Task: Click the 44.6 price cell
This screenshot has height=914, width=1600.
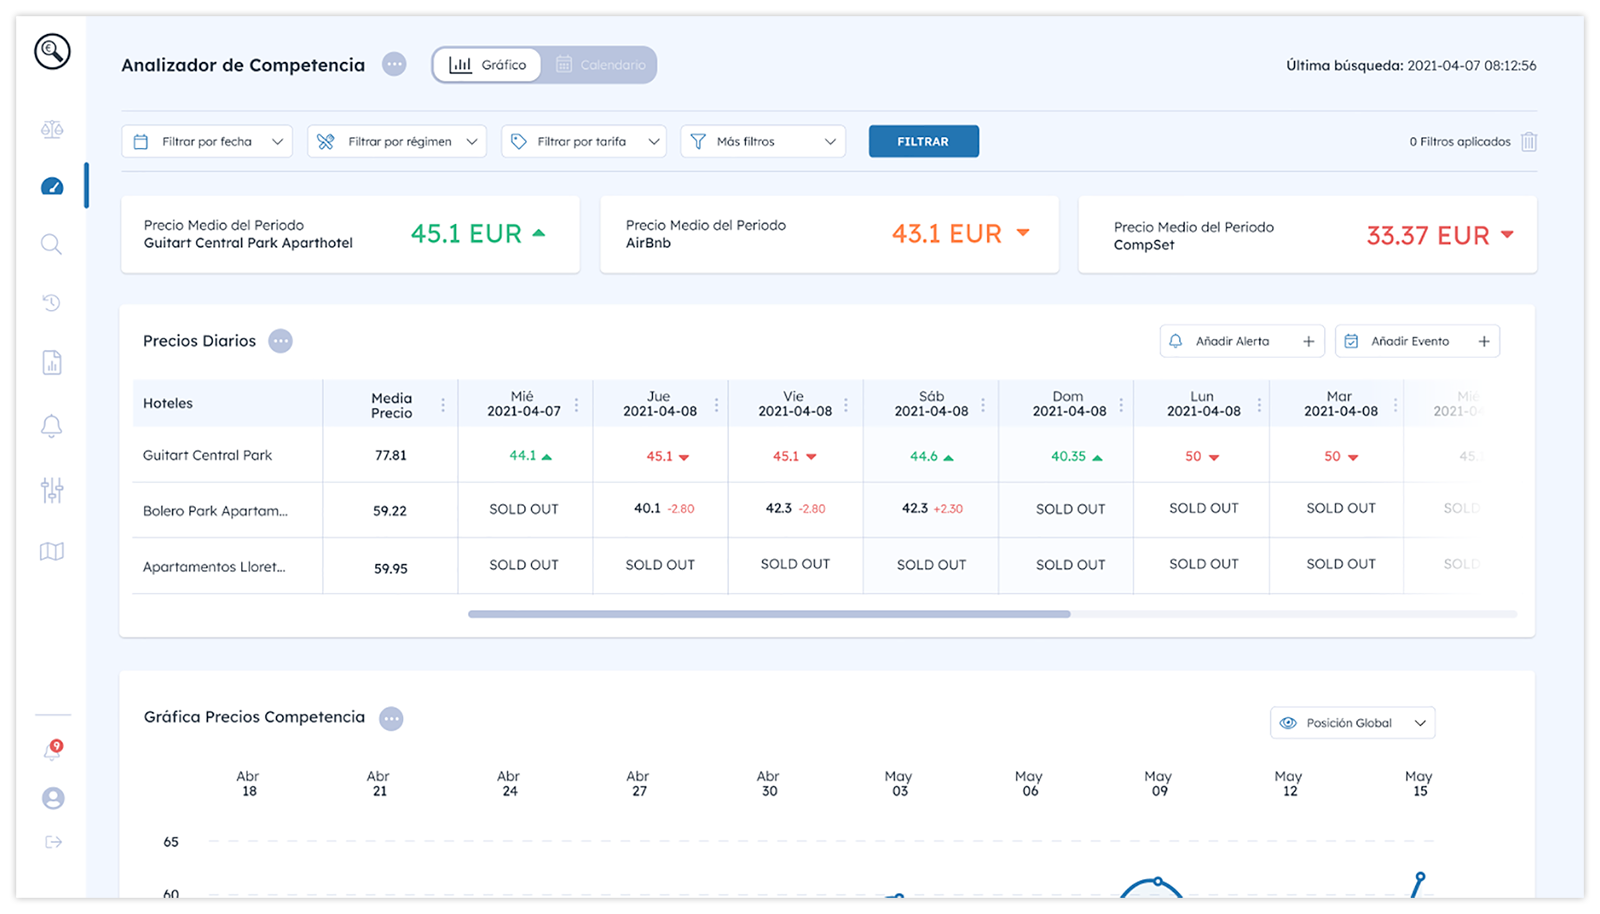Action: [x=931, y=456]
